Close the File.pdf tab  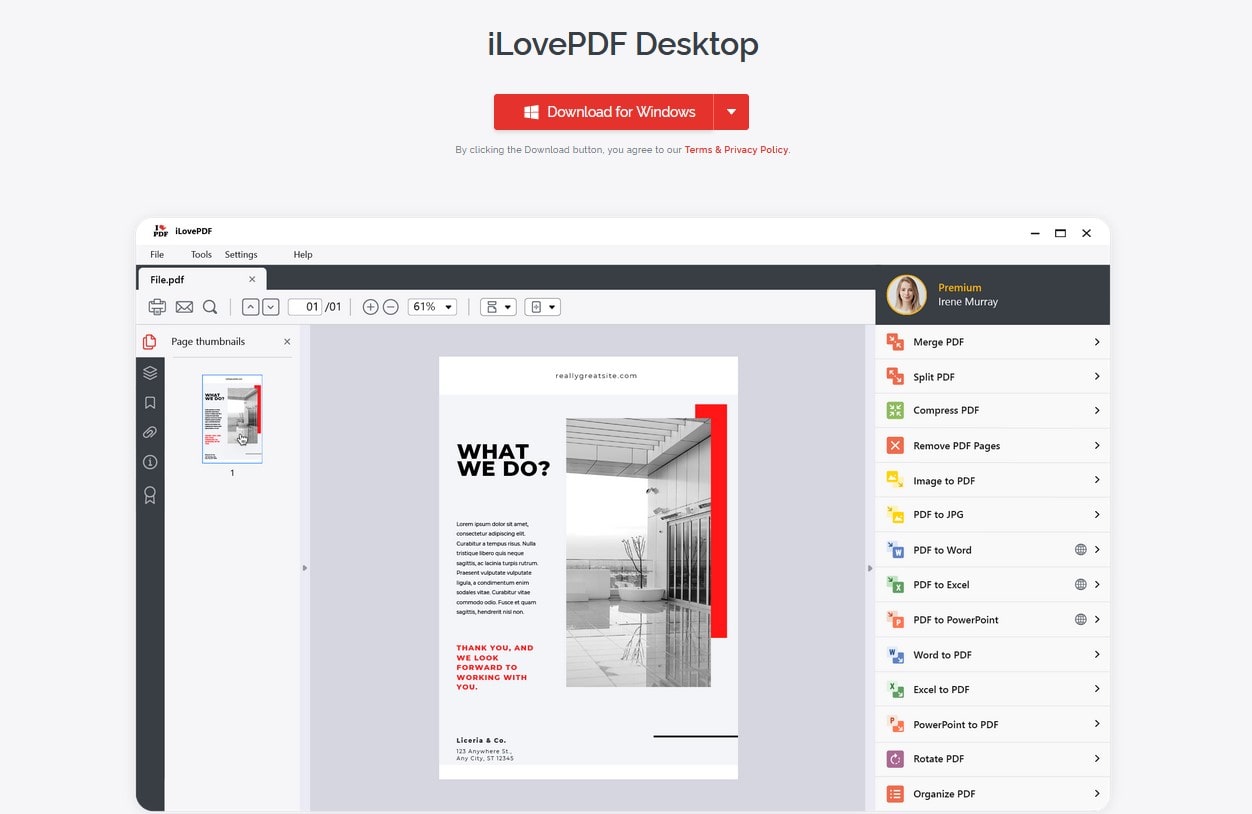coord(252,280)
